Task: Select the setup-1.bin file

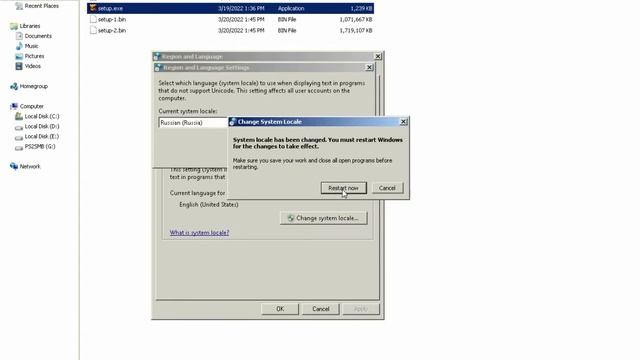Action: (x=230, y=19)
